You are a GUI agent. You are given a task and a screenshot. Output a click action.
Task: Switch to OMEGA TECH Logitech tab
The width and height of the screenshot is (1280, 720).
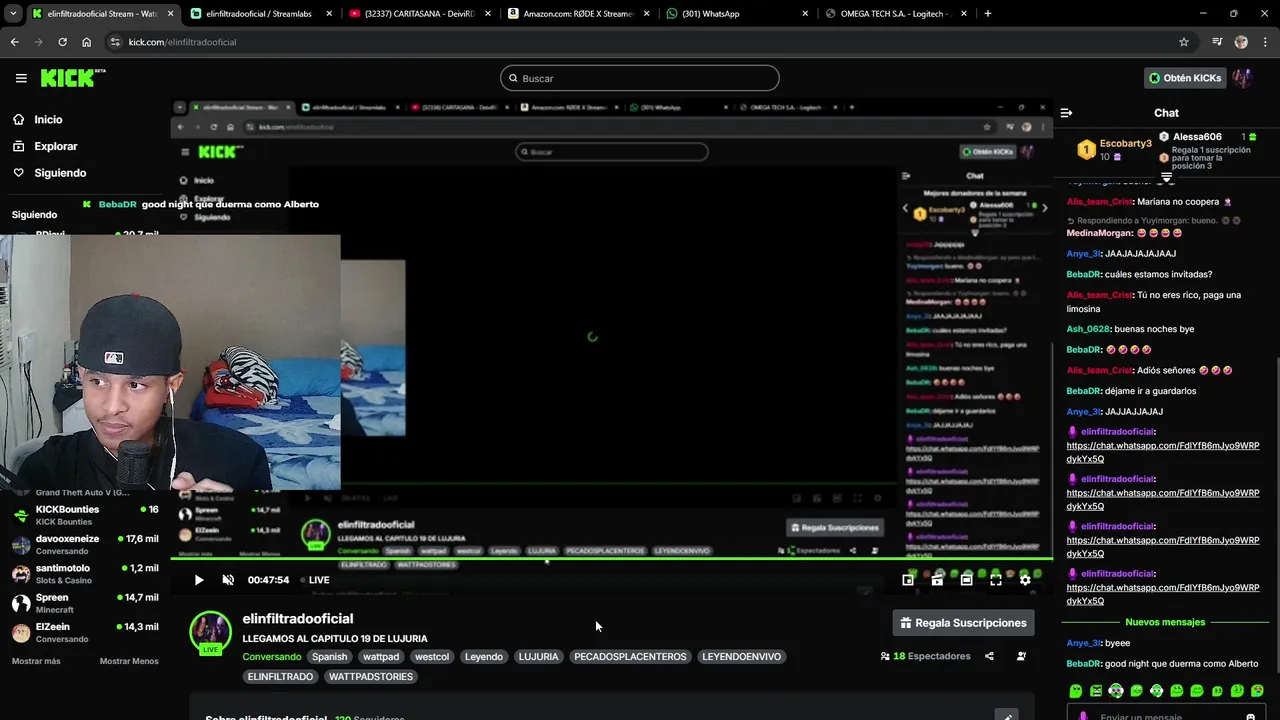895,14
